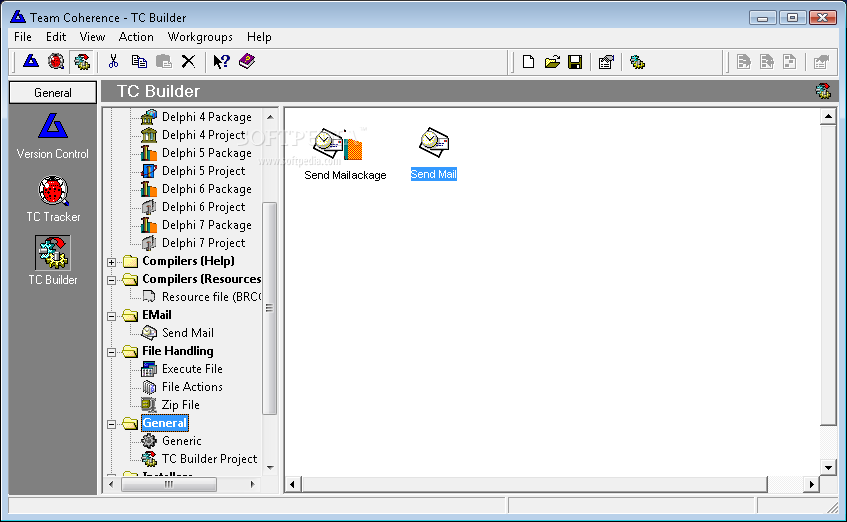The width and height of the screenshot is (847, 522).
Task: Open the View menu
Action: 92,37
